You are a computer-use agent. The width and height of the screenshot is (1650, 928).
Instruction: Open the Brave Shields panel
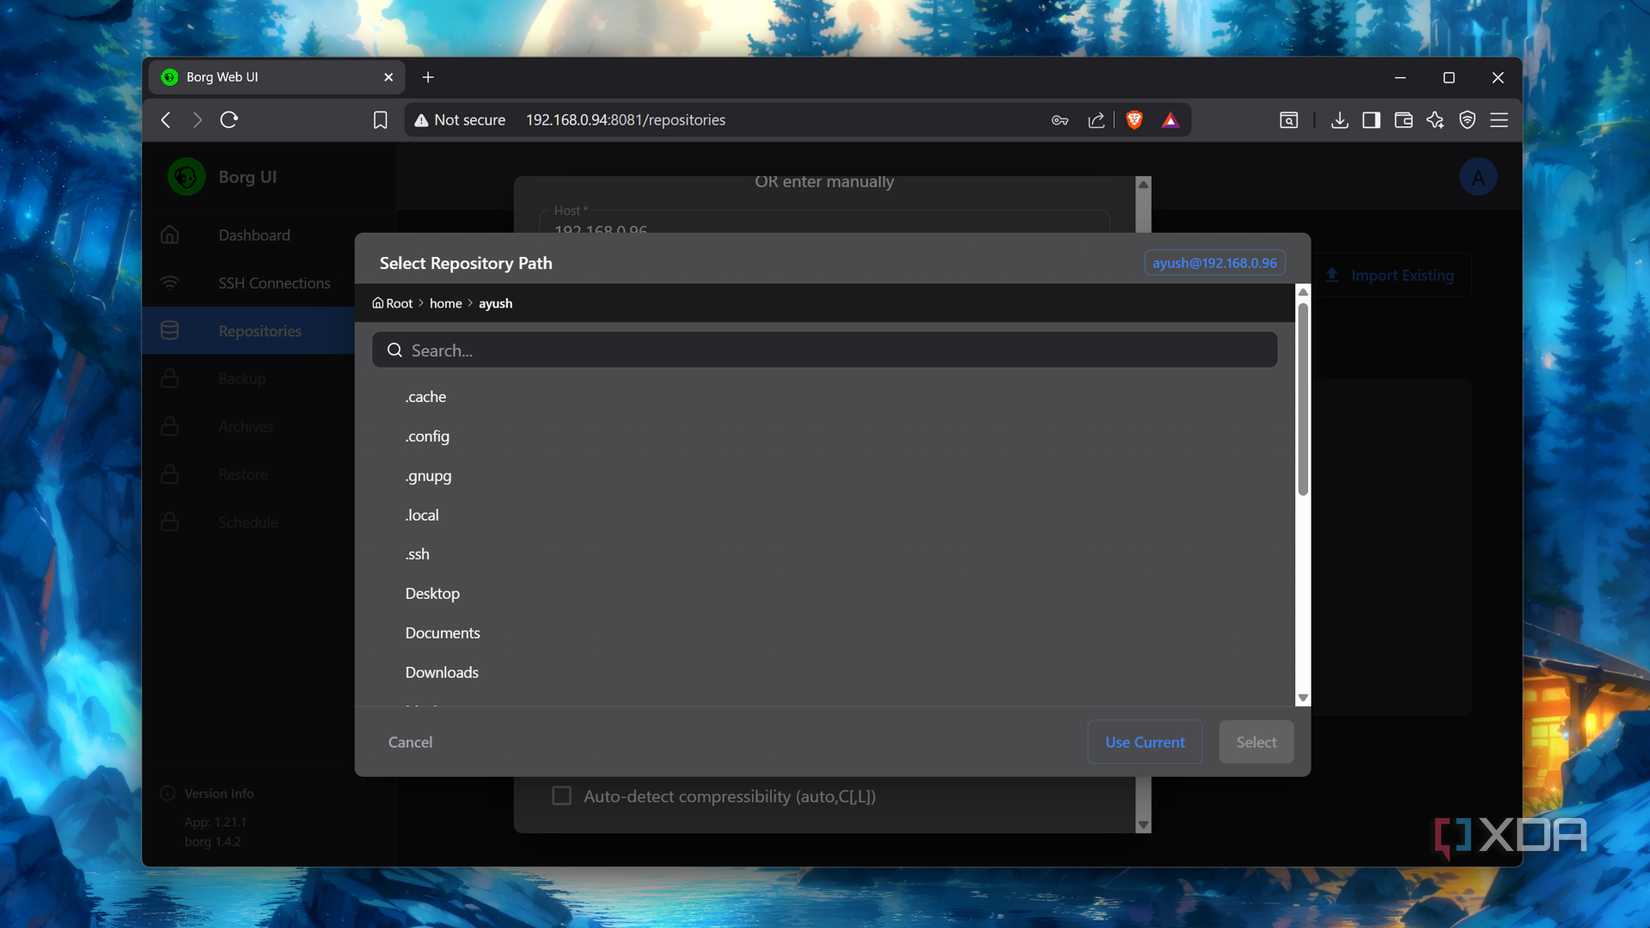[1133, 119]
